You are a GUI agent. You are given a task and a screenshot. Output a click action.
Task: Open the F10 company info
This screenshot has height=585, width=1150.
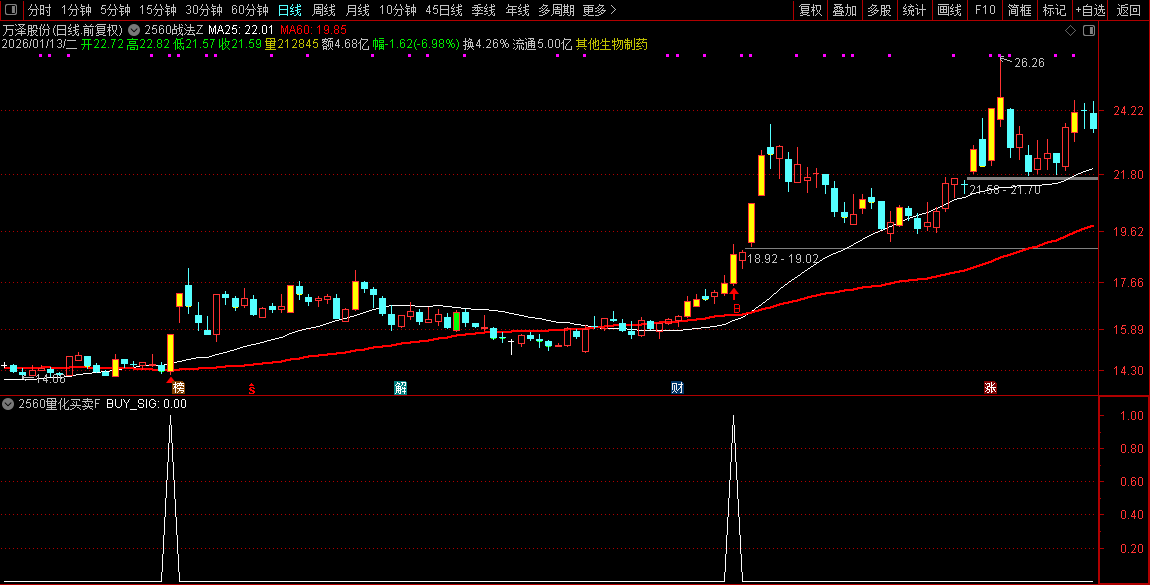click(x=985, y=10)
